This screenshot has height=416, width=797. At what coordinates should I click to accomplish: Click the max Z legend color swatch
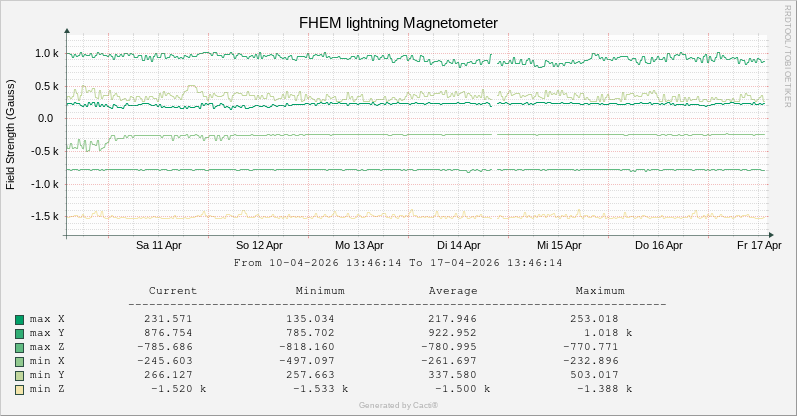point(19,347)
